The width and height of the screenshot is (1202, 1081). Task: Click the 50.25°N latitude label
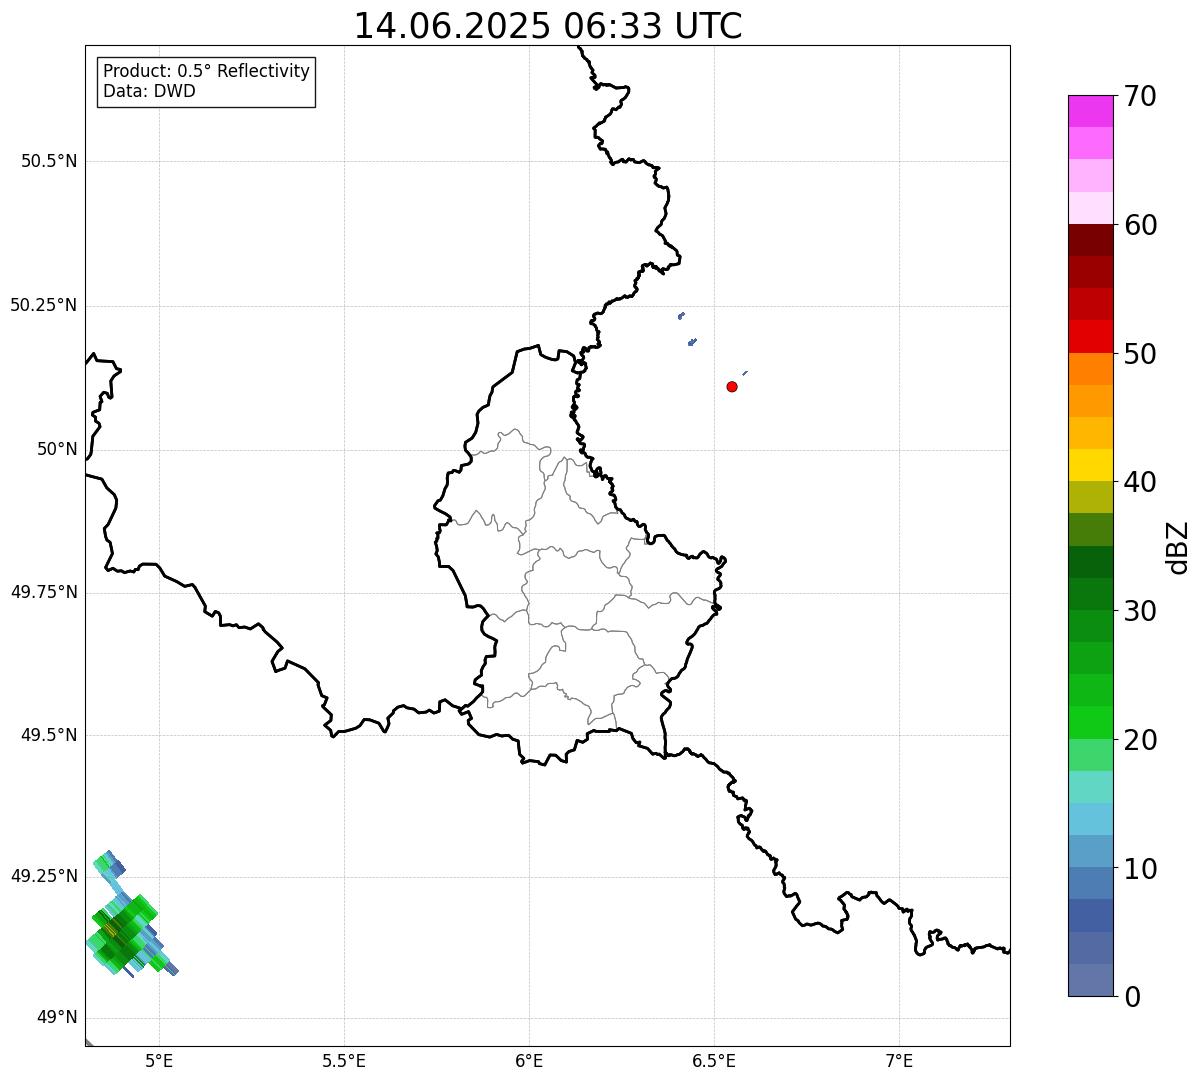pyautogui.click(x=43, y=305)
